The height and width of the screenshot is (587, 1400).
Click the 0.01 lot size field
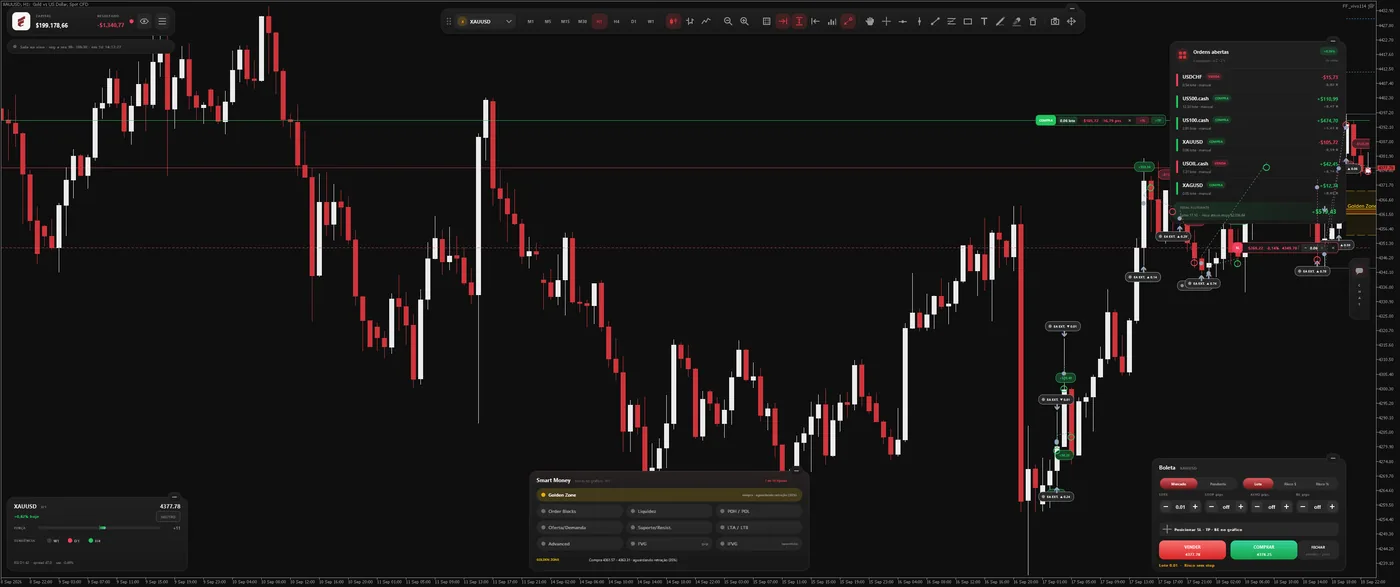coord(1180,507)
